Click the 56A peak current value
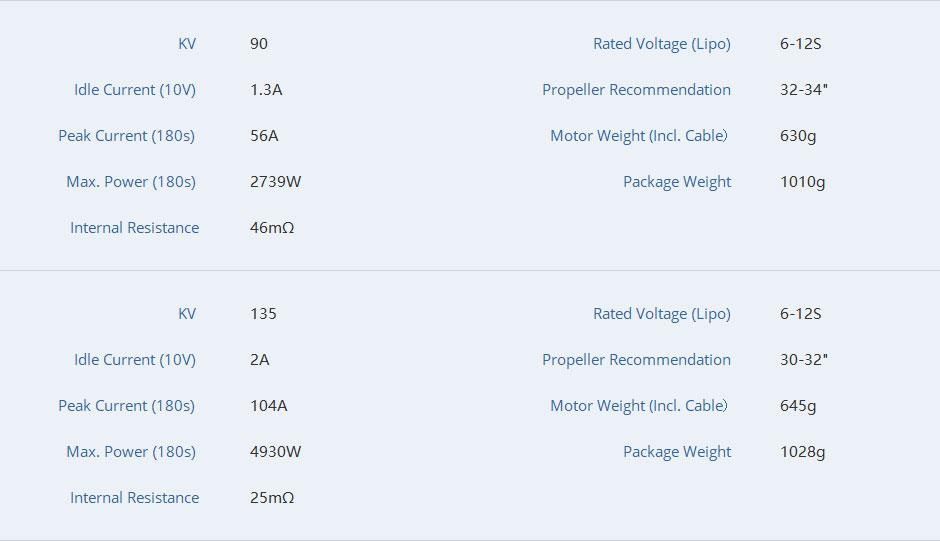This screenshot has height=541, width=940. coord(264,136)
